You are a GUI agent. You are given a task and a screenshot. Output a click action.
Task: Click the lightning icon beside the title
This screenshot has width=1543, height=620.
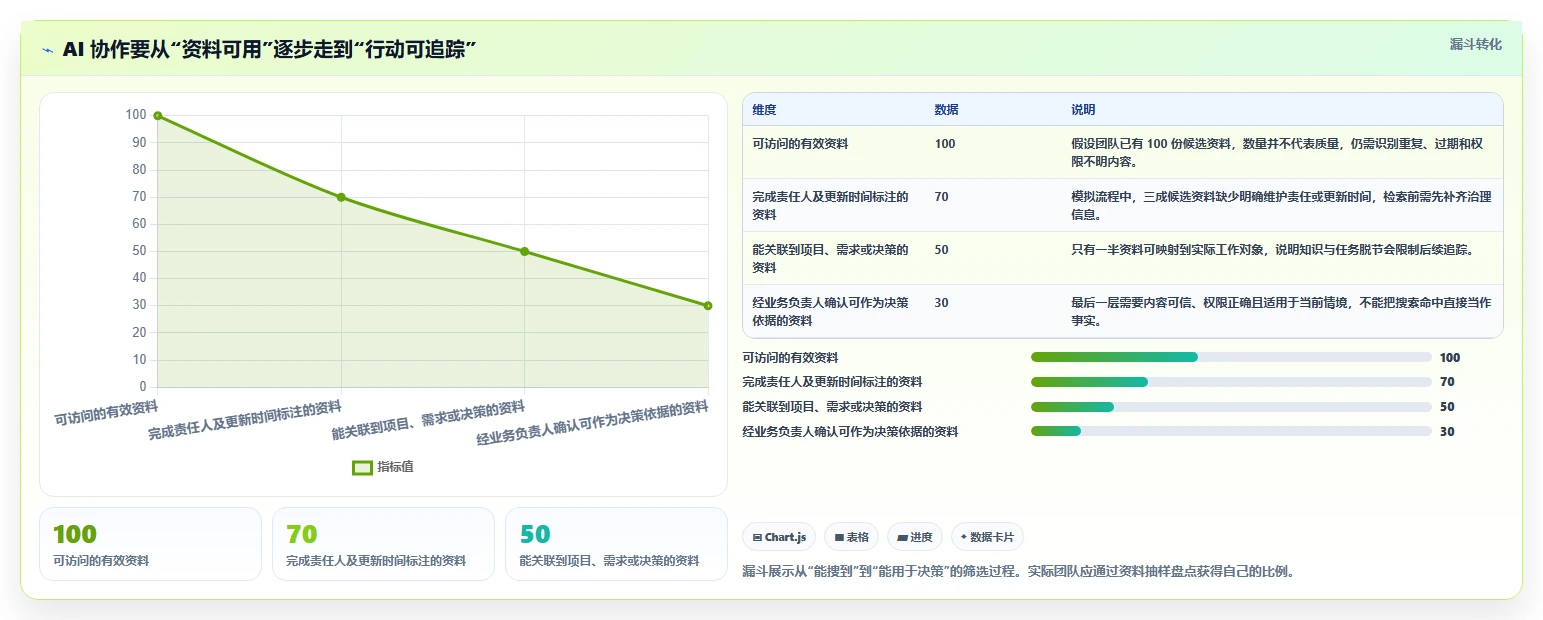click(48, 50)
